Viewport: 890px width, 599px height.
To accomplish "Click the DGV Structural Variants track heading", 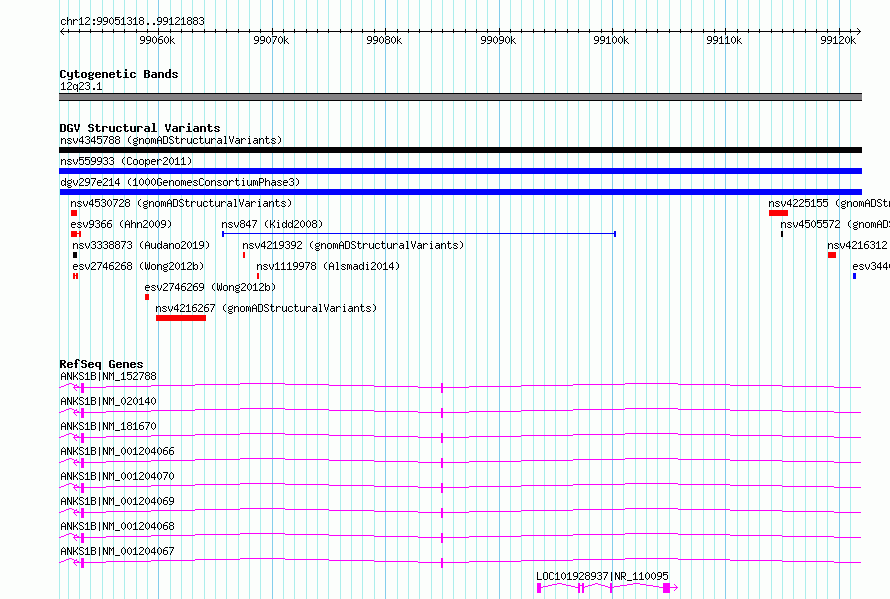I will (x=140, y=128).
